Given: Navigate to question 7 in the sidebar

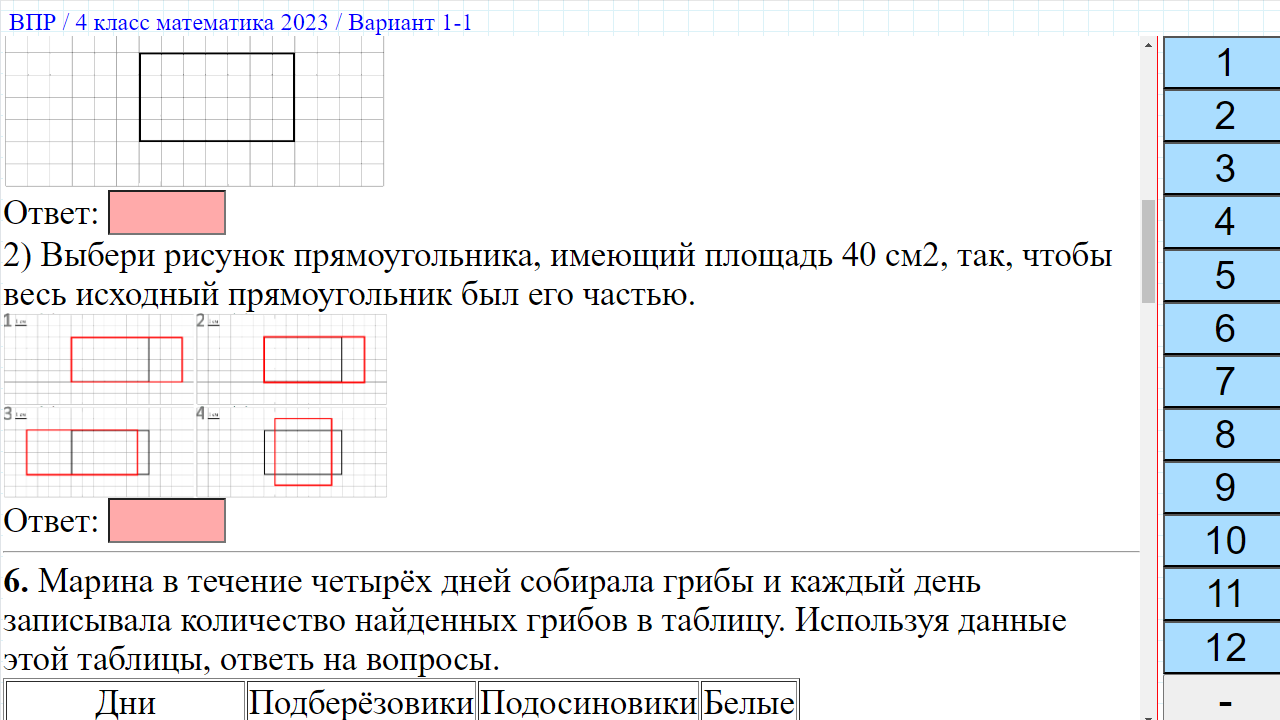Looking at the screenshot, I should pyautogui.click(x=1220, y=383).
